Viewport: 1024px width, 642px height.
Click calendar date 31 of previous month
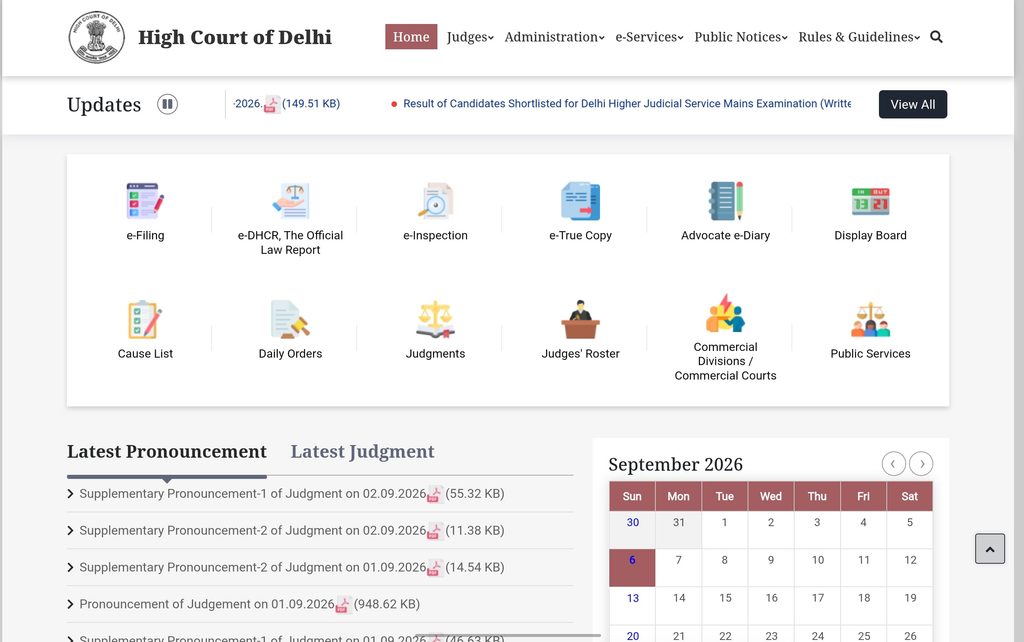click(x=679, y=529)
